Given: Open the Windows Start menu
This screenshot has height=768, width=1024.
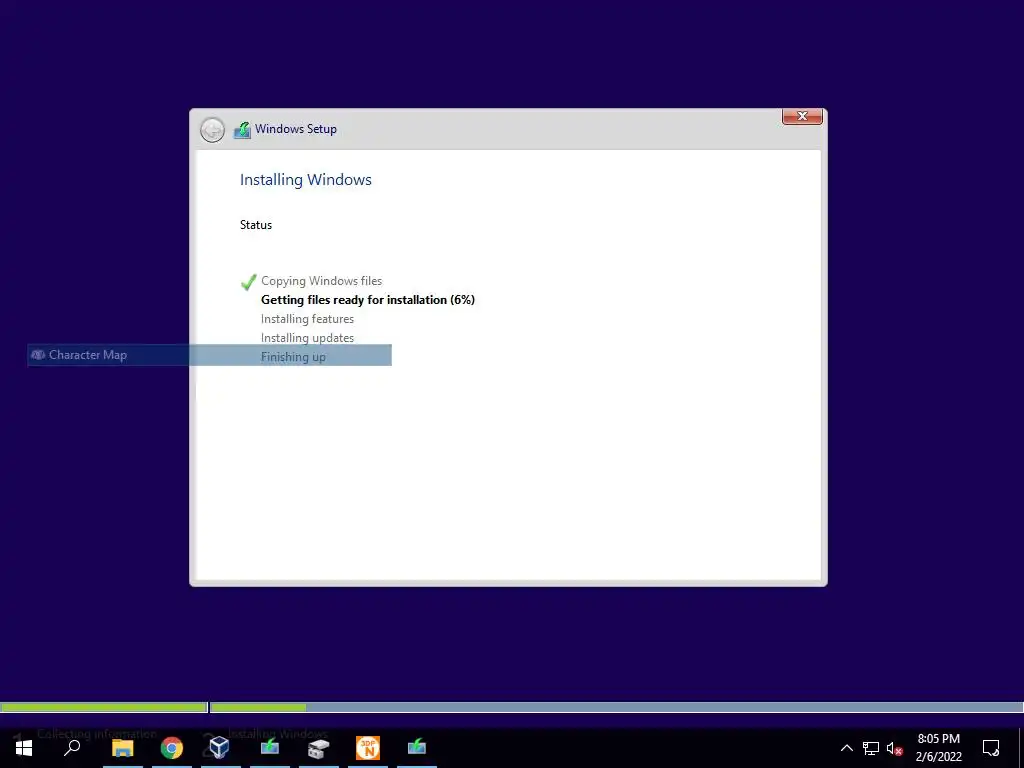Looking at the screenshot, I should tap(24, 748).
